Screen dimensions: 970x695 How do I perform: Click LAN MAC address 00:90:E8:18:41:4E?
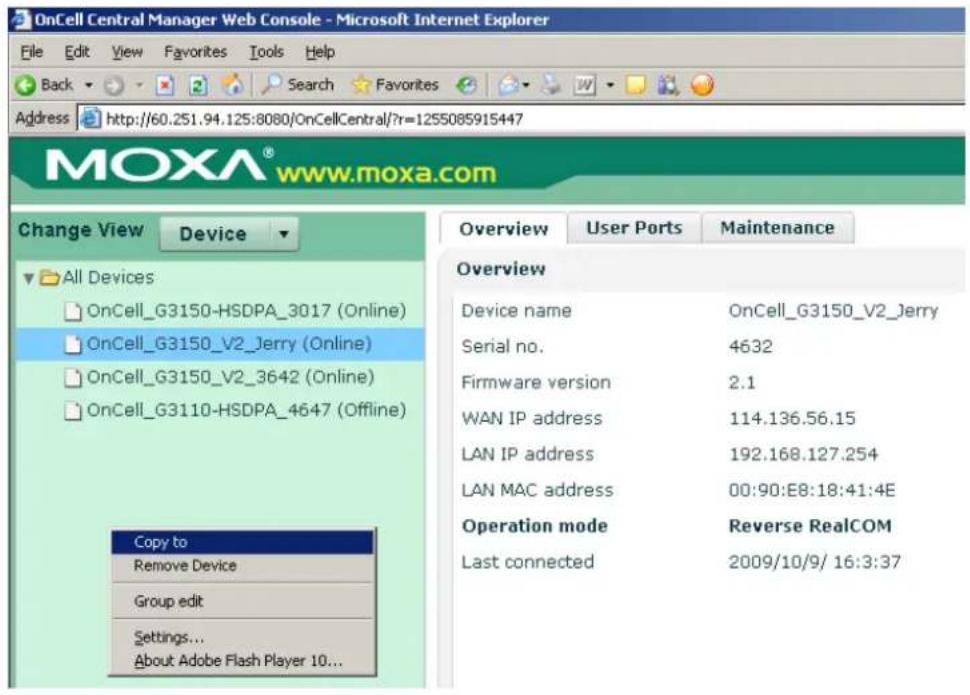(x=812, y=490)
